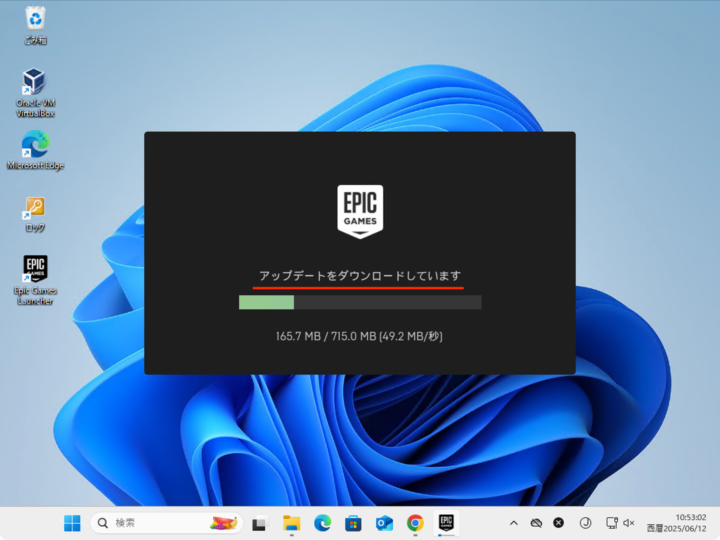Click the taskbar 検索 search box
The height and width of the screenshot is (540, 720).
point(166,523)
